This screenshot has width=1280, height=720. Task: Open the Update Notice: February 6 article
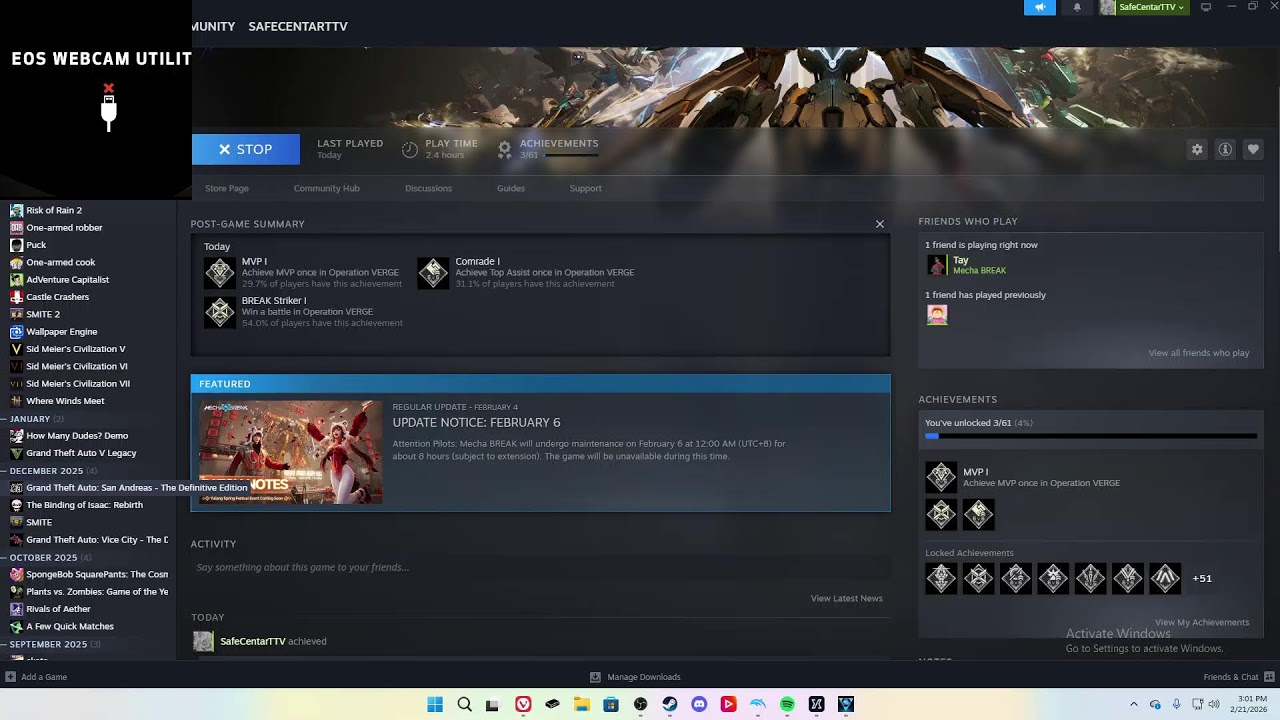click(476, 423)
